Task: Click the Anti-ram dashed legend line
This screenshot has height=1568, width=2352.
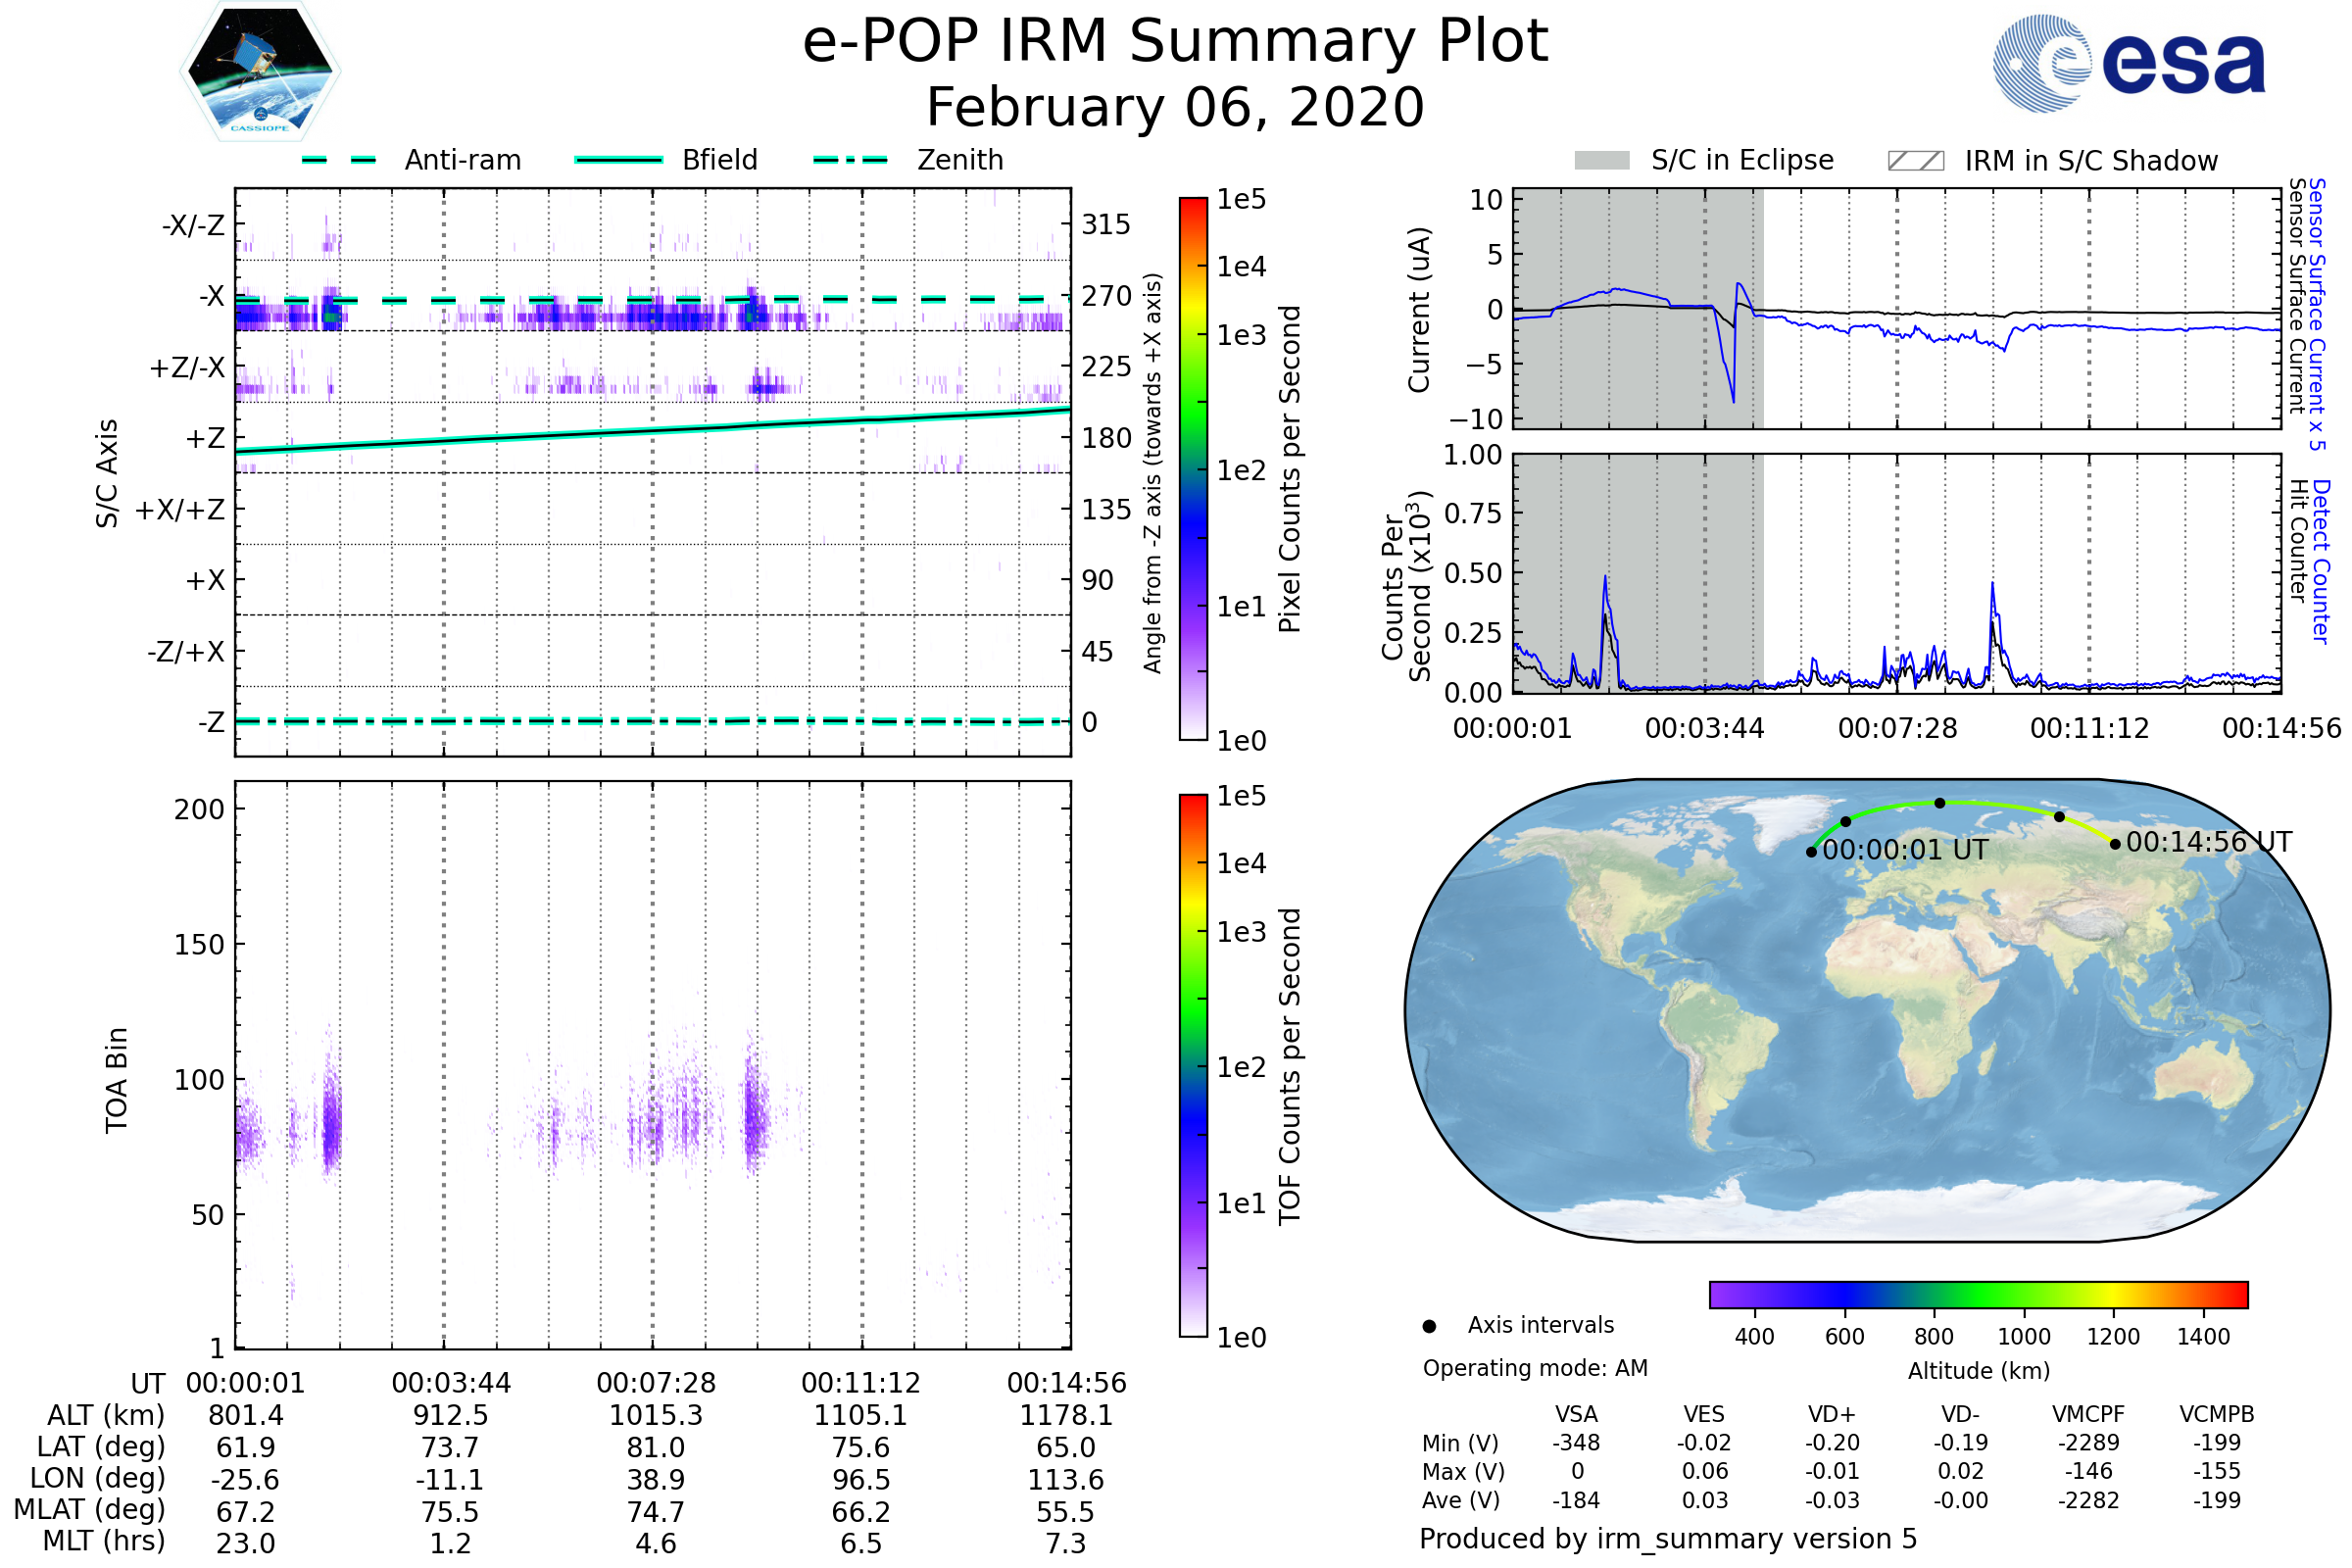Action: coord(339,160)
